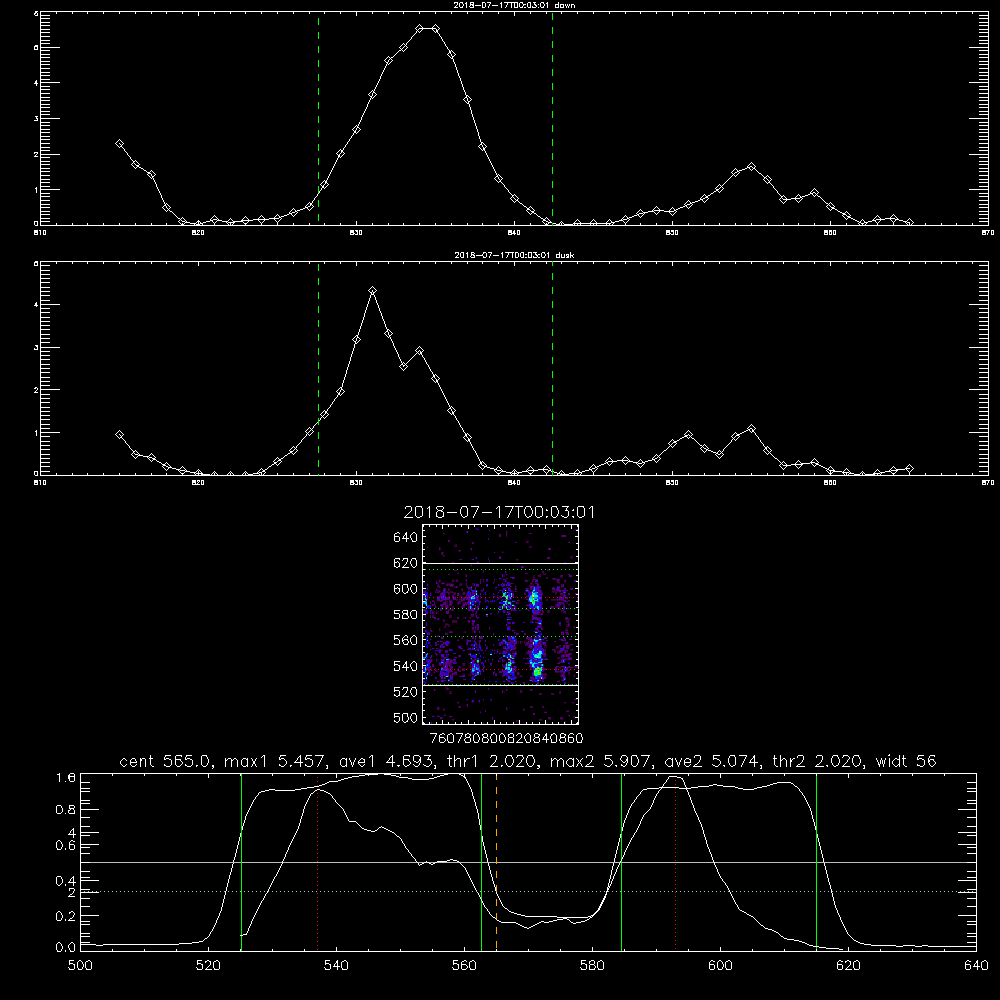Click the lower white boundary line on the heatmap
This screenshot has height=1000, width=1000.
click(x=501, y=686)
